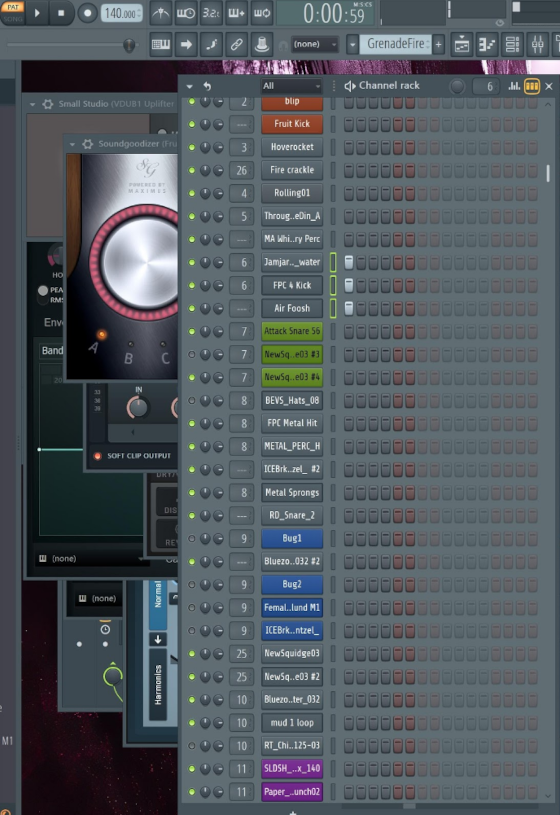Unmute the NewSq..e03 #3 channel LED

(192, 354)
